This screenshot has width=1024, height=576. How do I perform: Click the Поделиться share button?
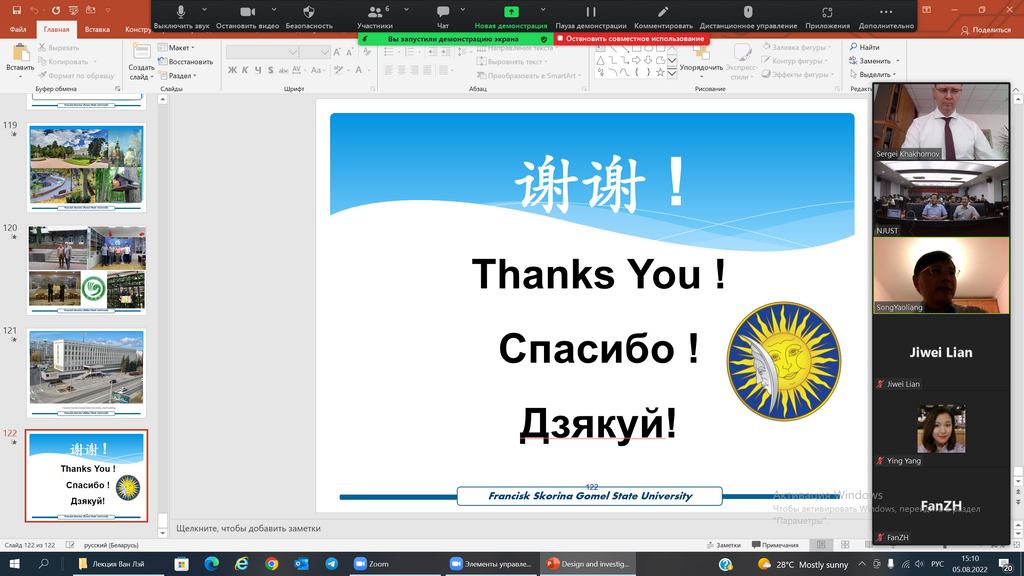[986, 30]
